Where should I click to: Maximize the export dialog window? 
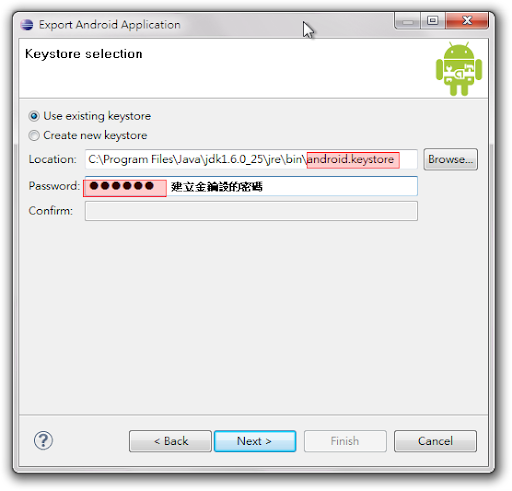(432, 21)
